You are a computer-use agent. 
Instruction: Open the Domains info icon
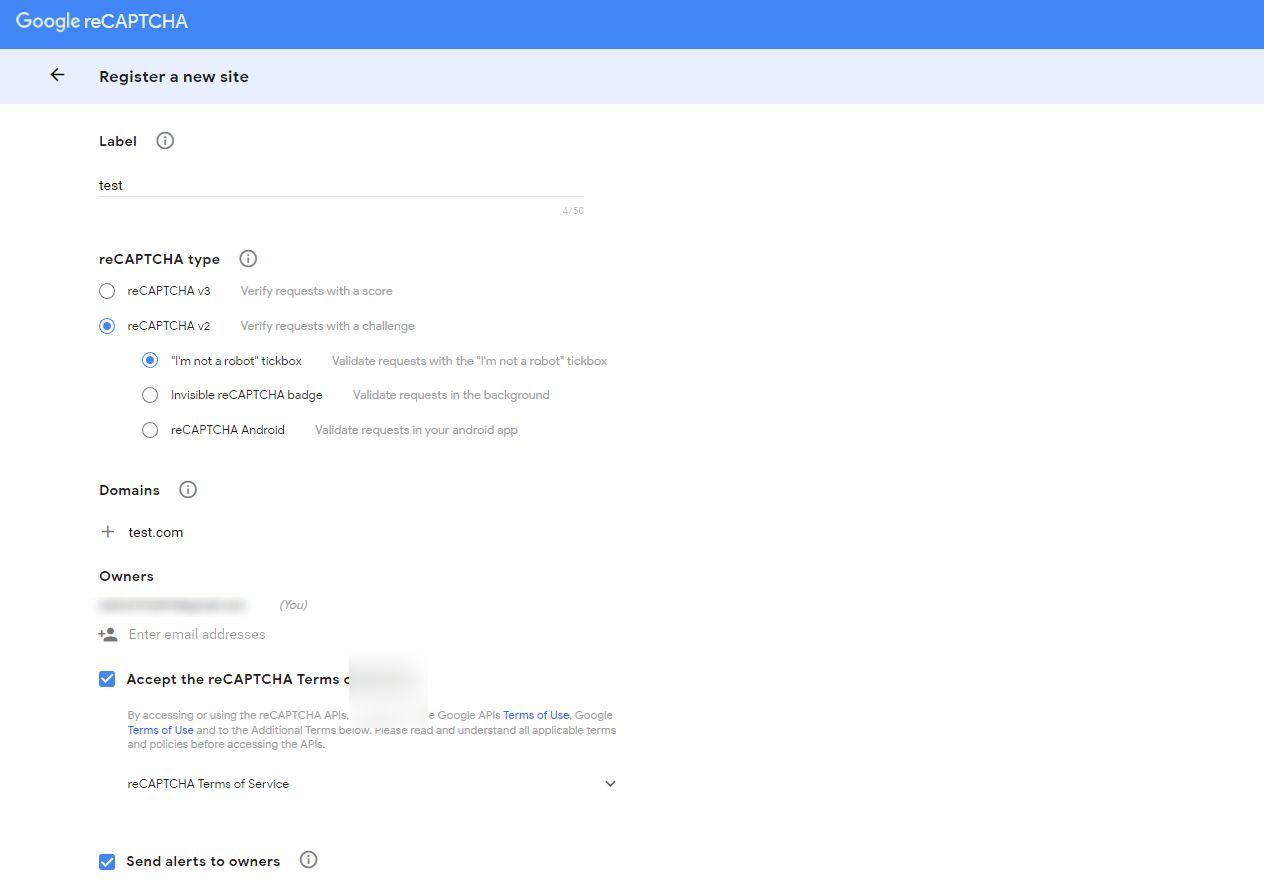pyautogui.click(x=188, y=490)
